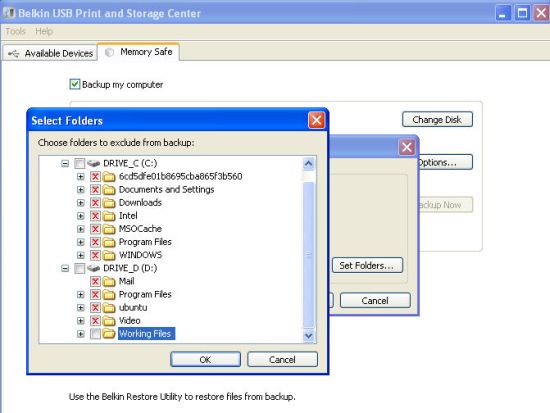Expand the 6cd5dfe01b8695cba865f3b560 folder
This screenshot has height=413, width=550.
(81, 176)
